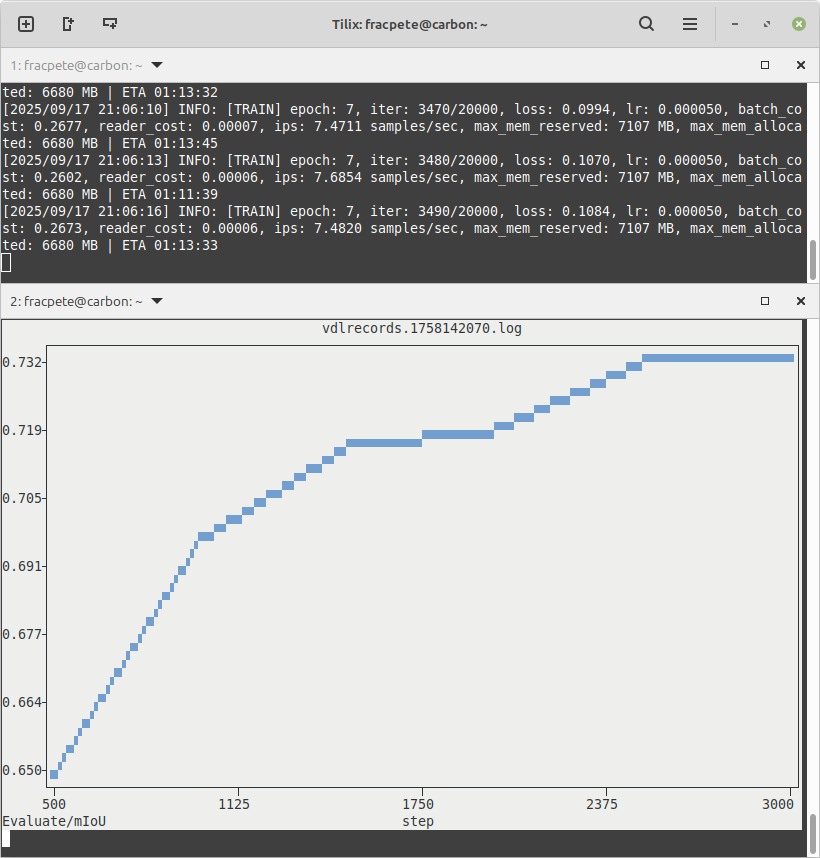Focus the training log output terminal
This screenshot has width=820, height=858.
[400, 180]
